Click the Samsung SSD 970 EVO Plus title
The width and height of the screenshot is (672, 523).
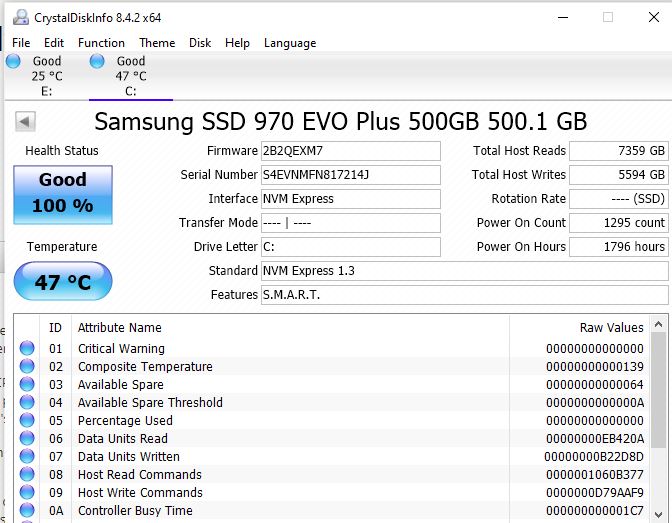[341, 121]
